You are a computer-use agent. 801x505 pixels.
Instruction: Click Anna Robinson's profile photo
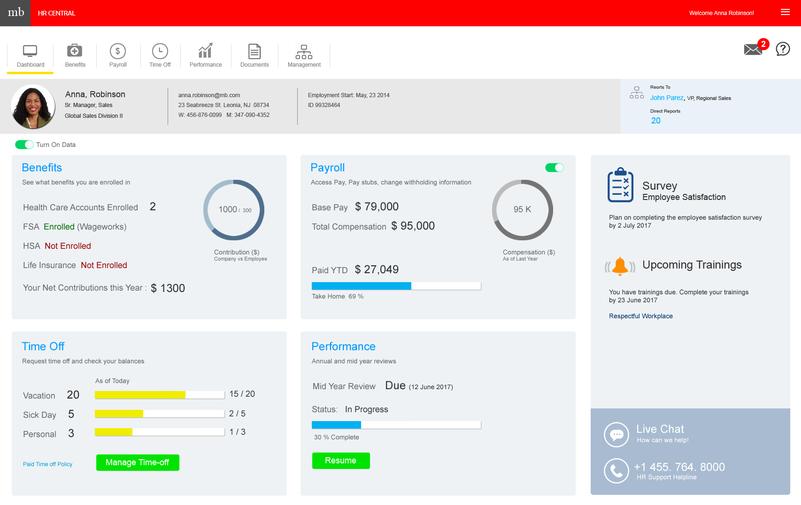(33, 107)
